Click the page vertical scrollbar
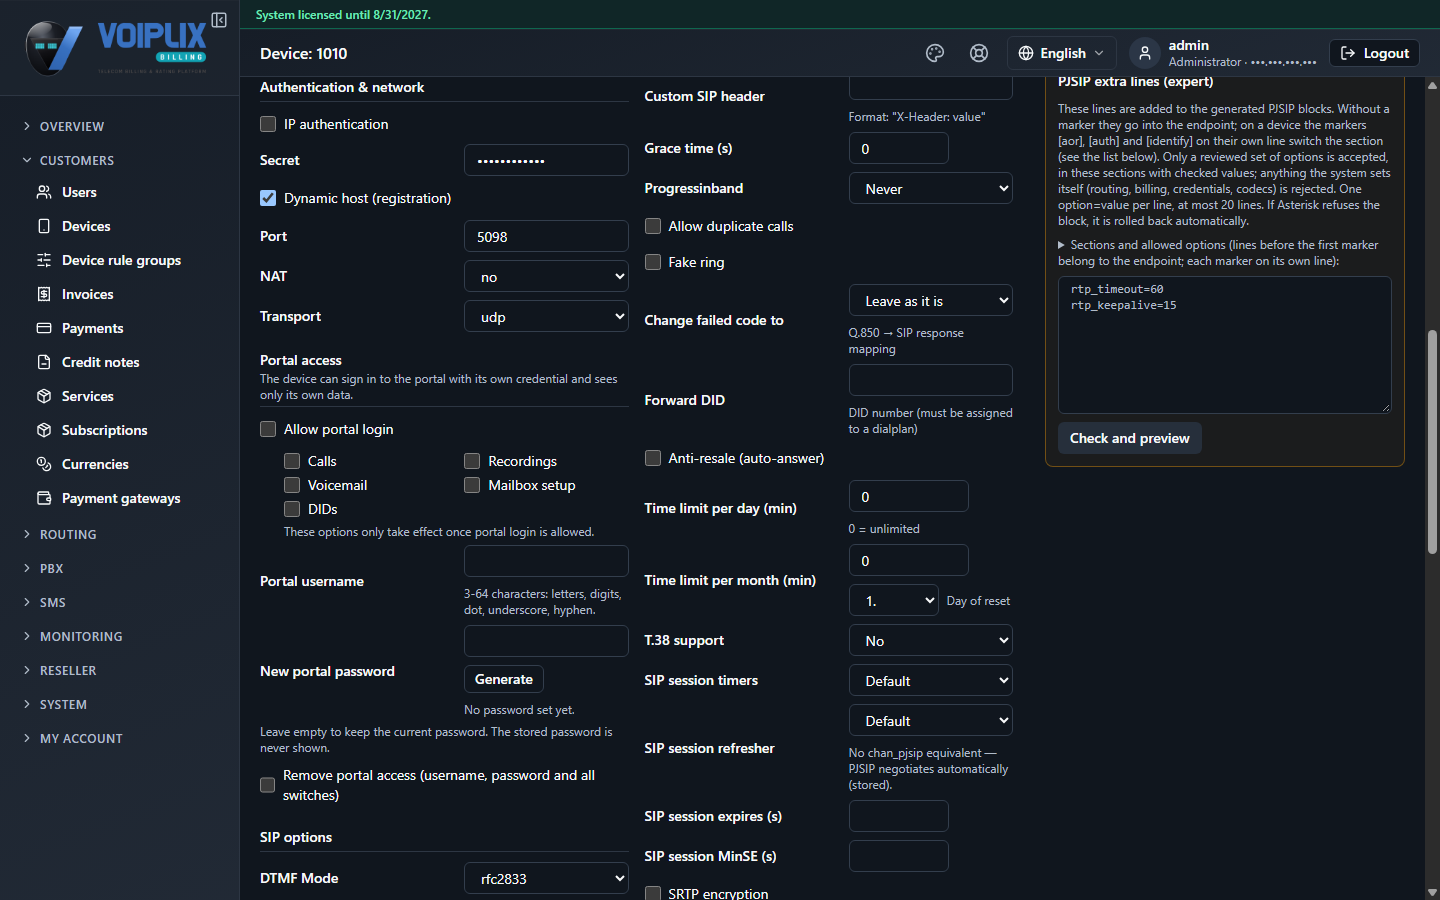The image size is (1440, 900). pos(1432,440)
